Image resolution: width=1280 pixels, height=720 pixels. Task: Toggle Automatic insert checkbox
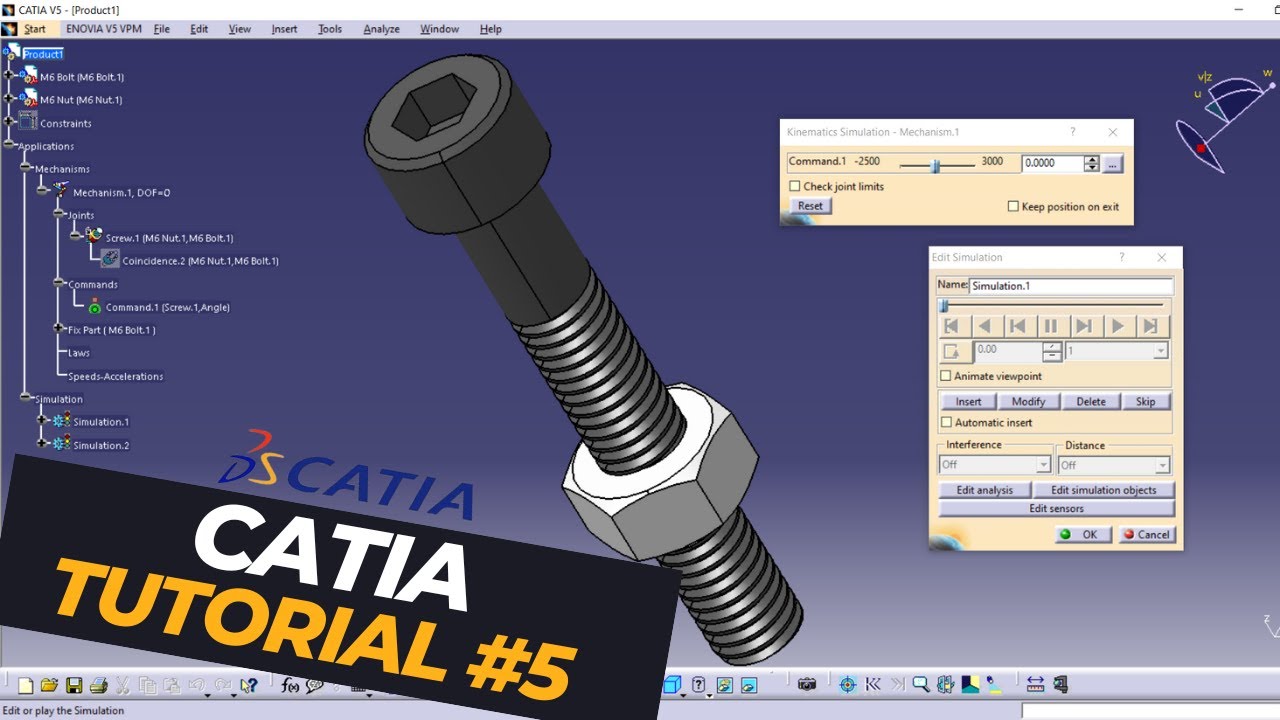(x=946, y=422)
